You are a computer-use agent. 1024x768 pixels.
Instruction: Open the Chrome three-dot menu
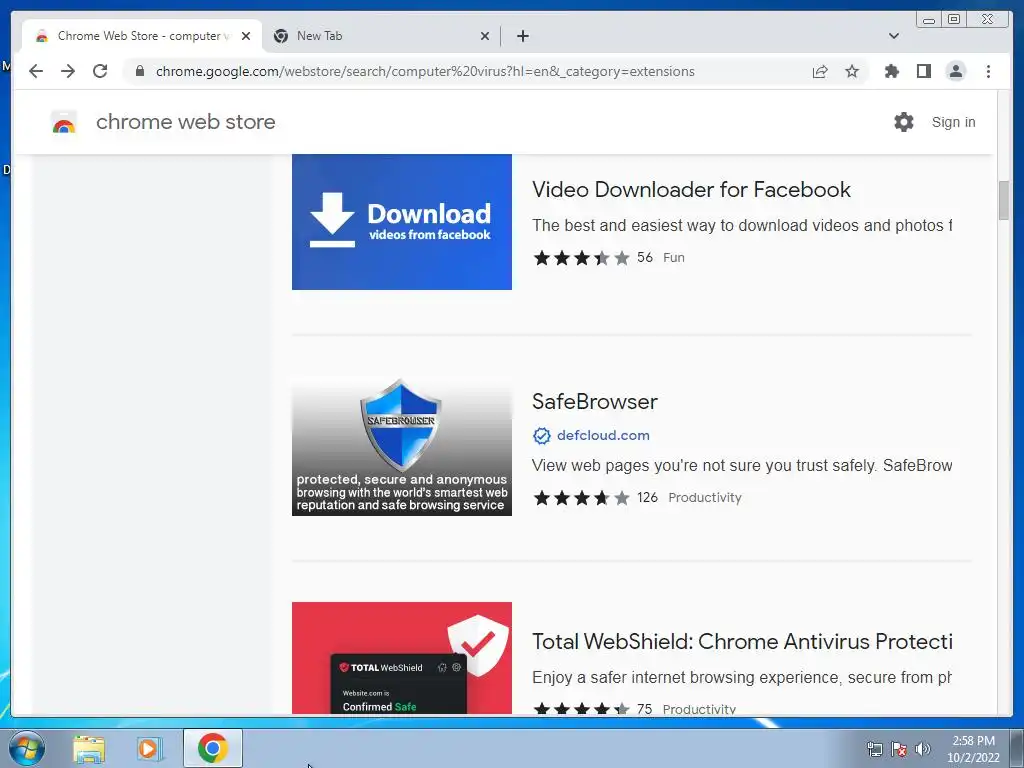pyautogui.click(x=988, y=71)
